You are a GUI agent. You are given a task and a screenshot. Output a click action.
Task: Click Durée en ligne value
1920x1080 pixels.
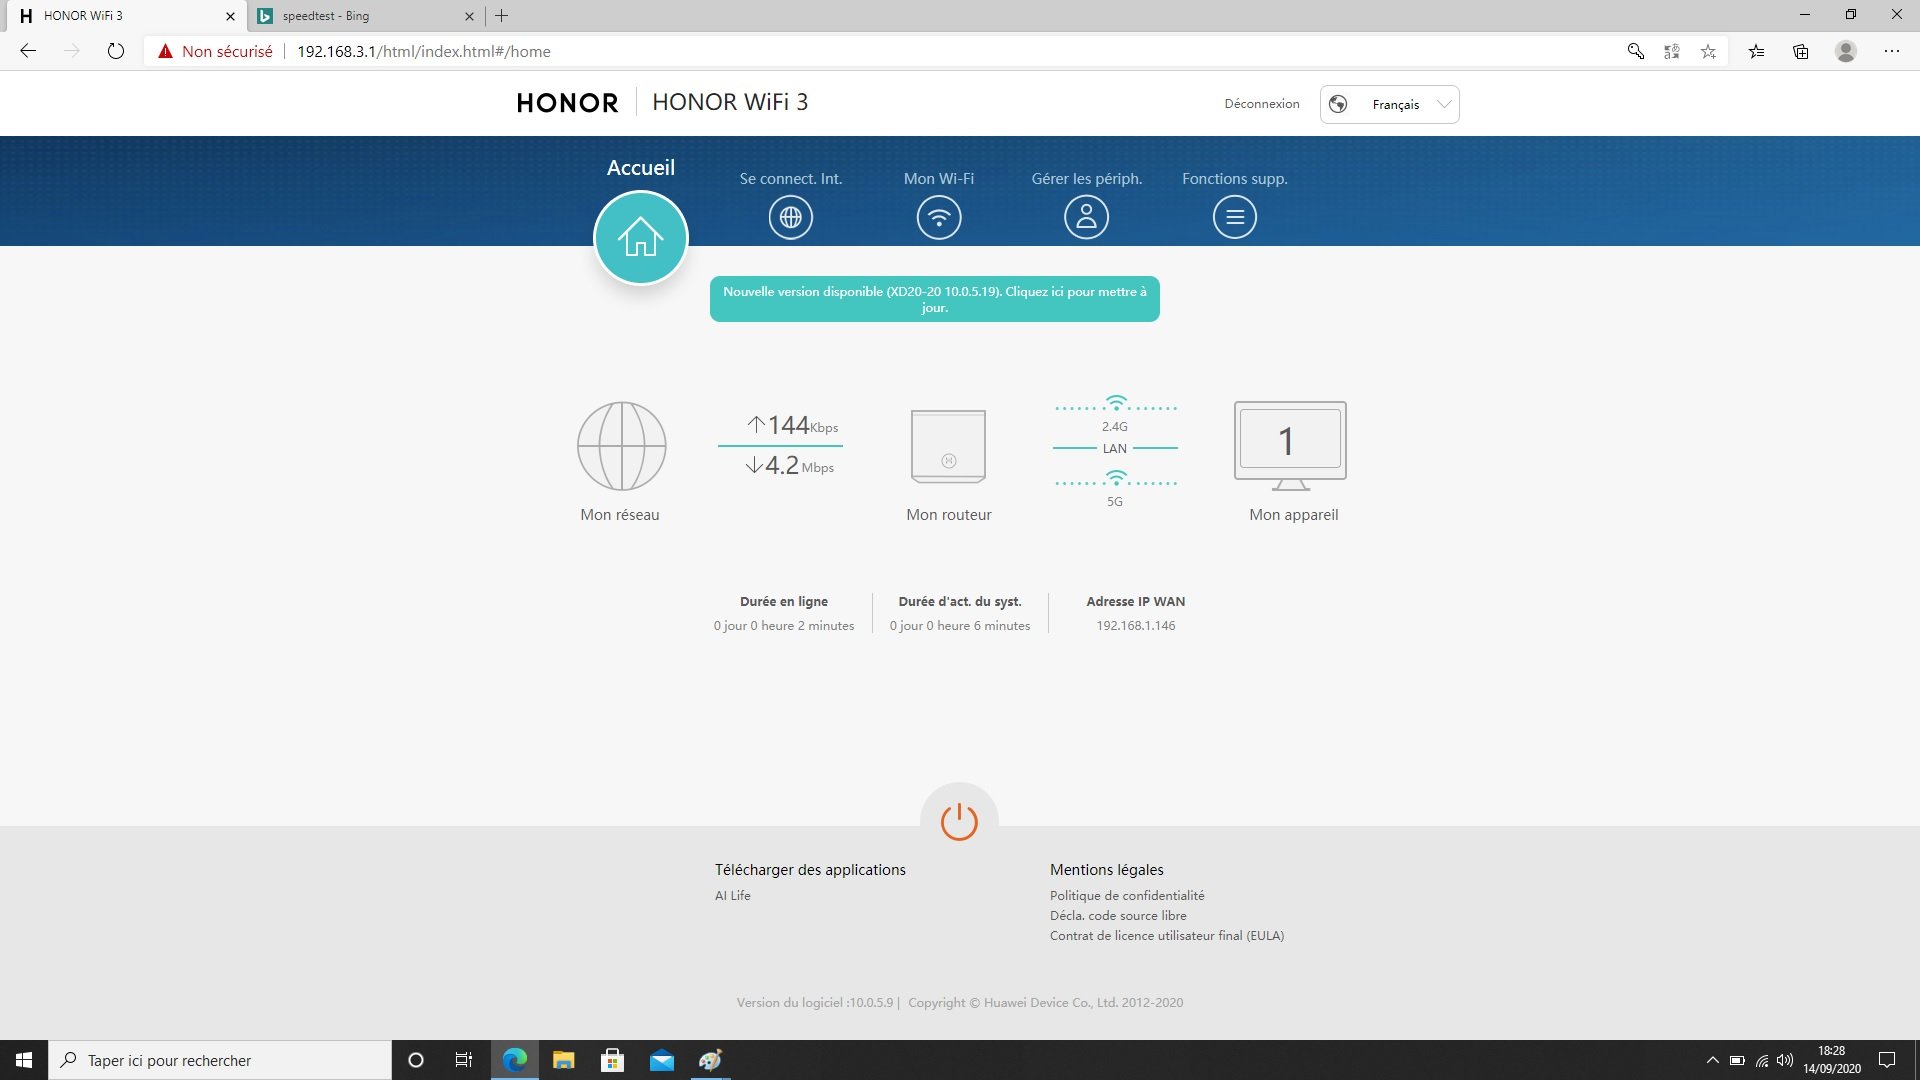(x=784, y=626)
